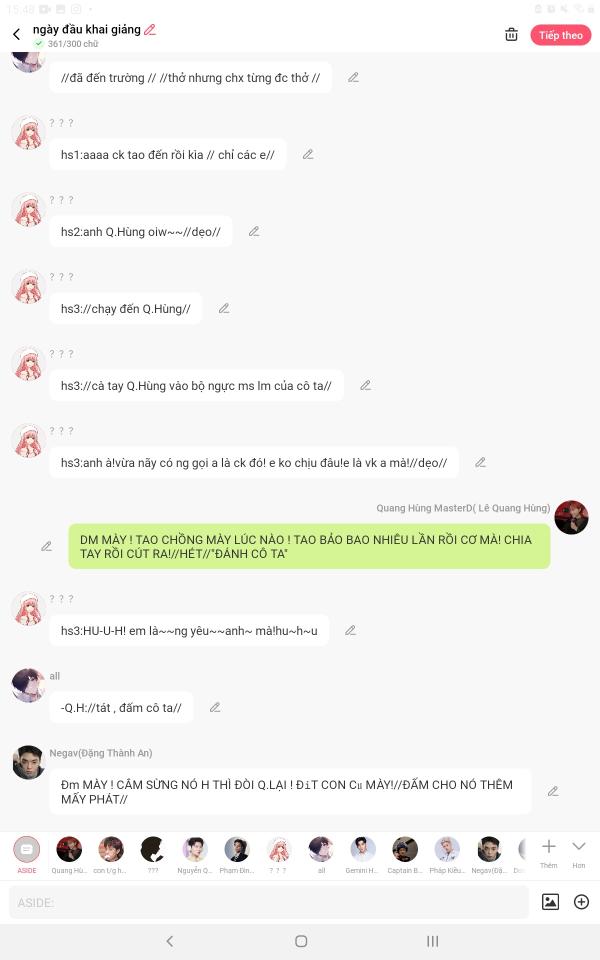
Task: Edit the green Quang Hùng MasterD message
Action: [x=47, y=546]
